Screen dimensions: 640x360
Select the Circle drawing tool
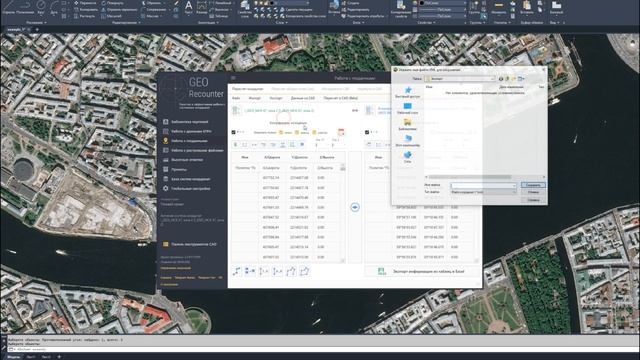tap(41, 7)
